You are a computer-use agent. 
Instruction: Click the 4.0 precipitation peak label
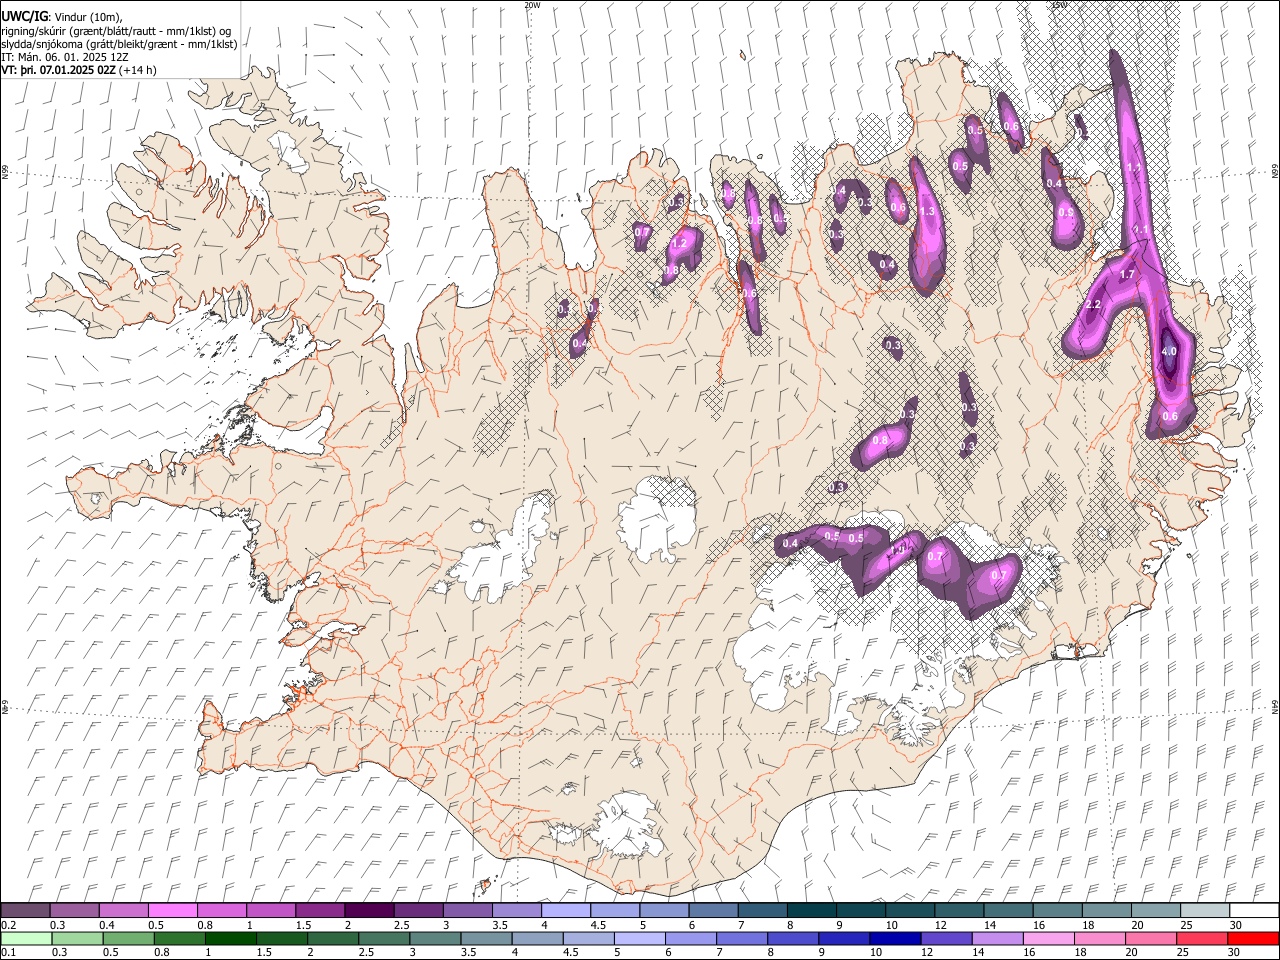click(1169, 352)
